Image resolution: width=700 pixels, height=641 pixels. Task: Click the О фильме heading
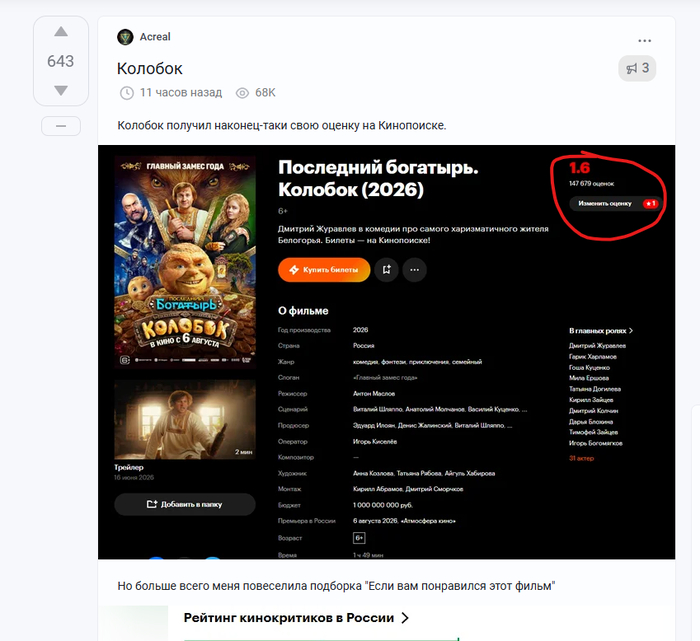303,311
